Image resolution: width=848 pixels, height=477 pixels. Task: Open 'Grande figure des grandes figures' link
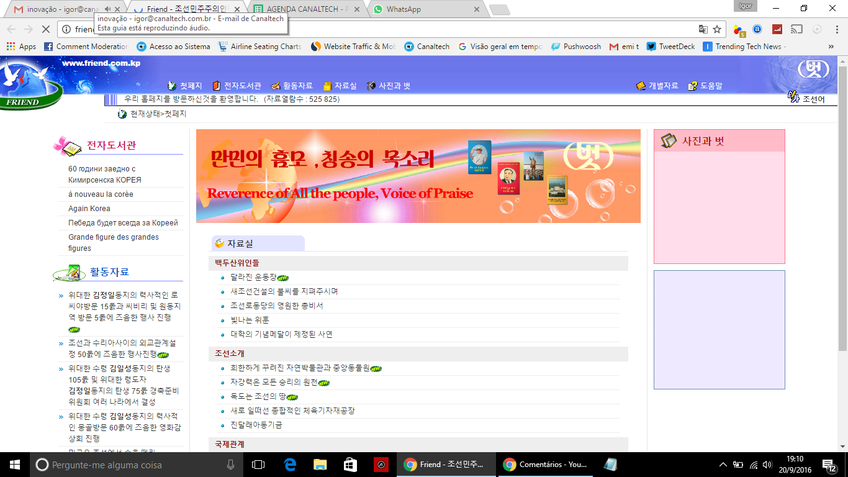(114, 242)
